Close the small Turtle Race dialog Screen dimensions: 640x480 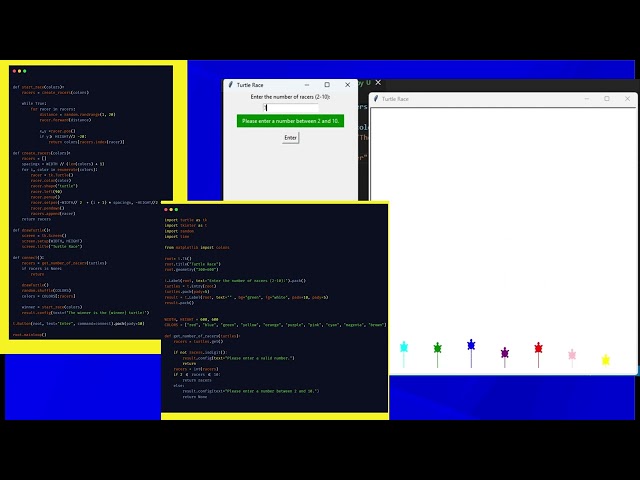tap(347, 85)
